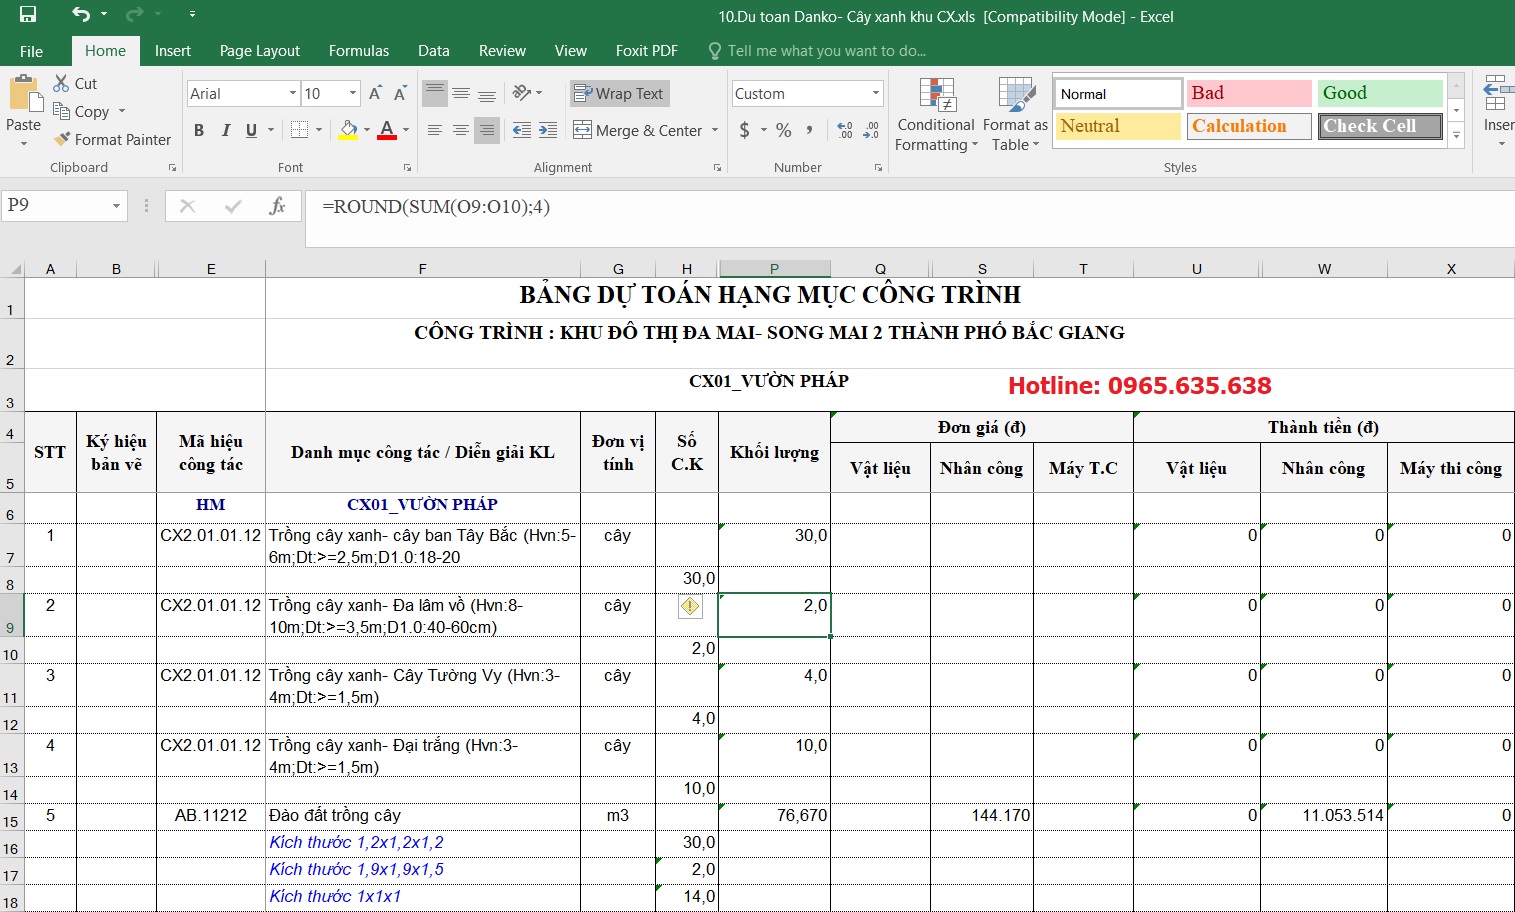Apply the Bad cell style

(x=1248, y=93)
